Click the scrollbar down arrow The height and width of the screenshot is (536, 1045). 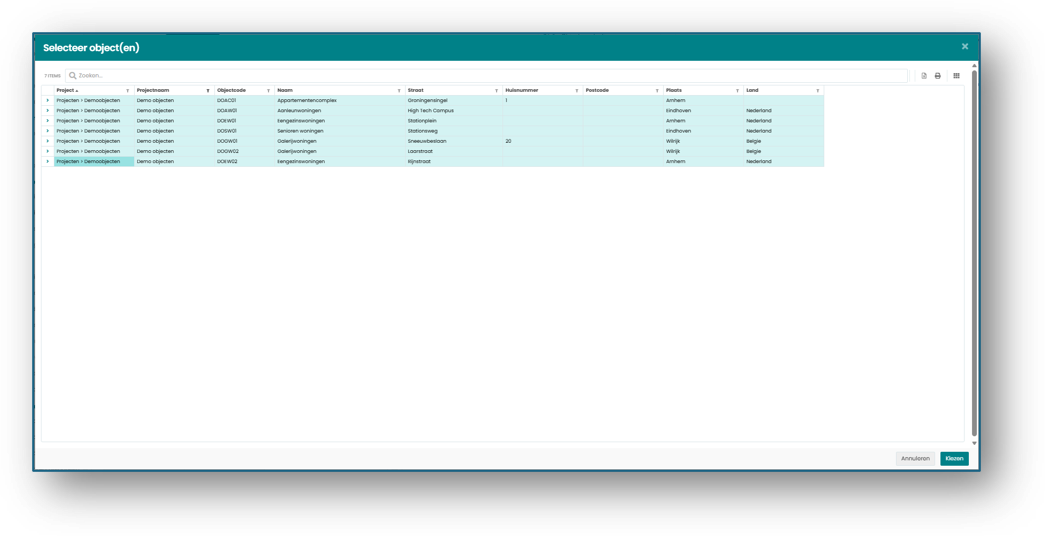click(974, 443)
